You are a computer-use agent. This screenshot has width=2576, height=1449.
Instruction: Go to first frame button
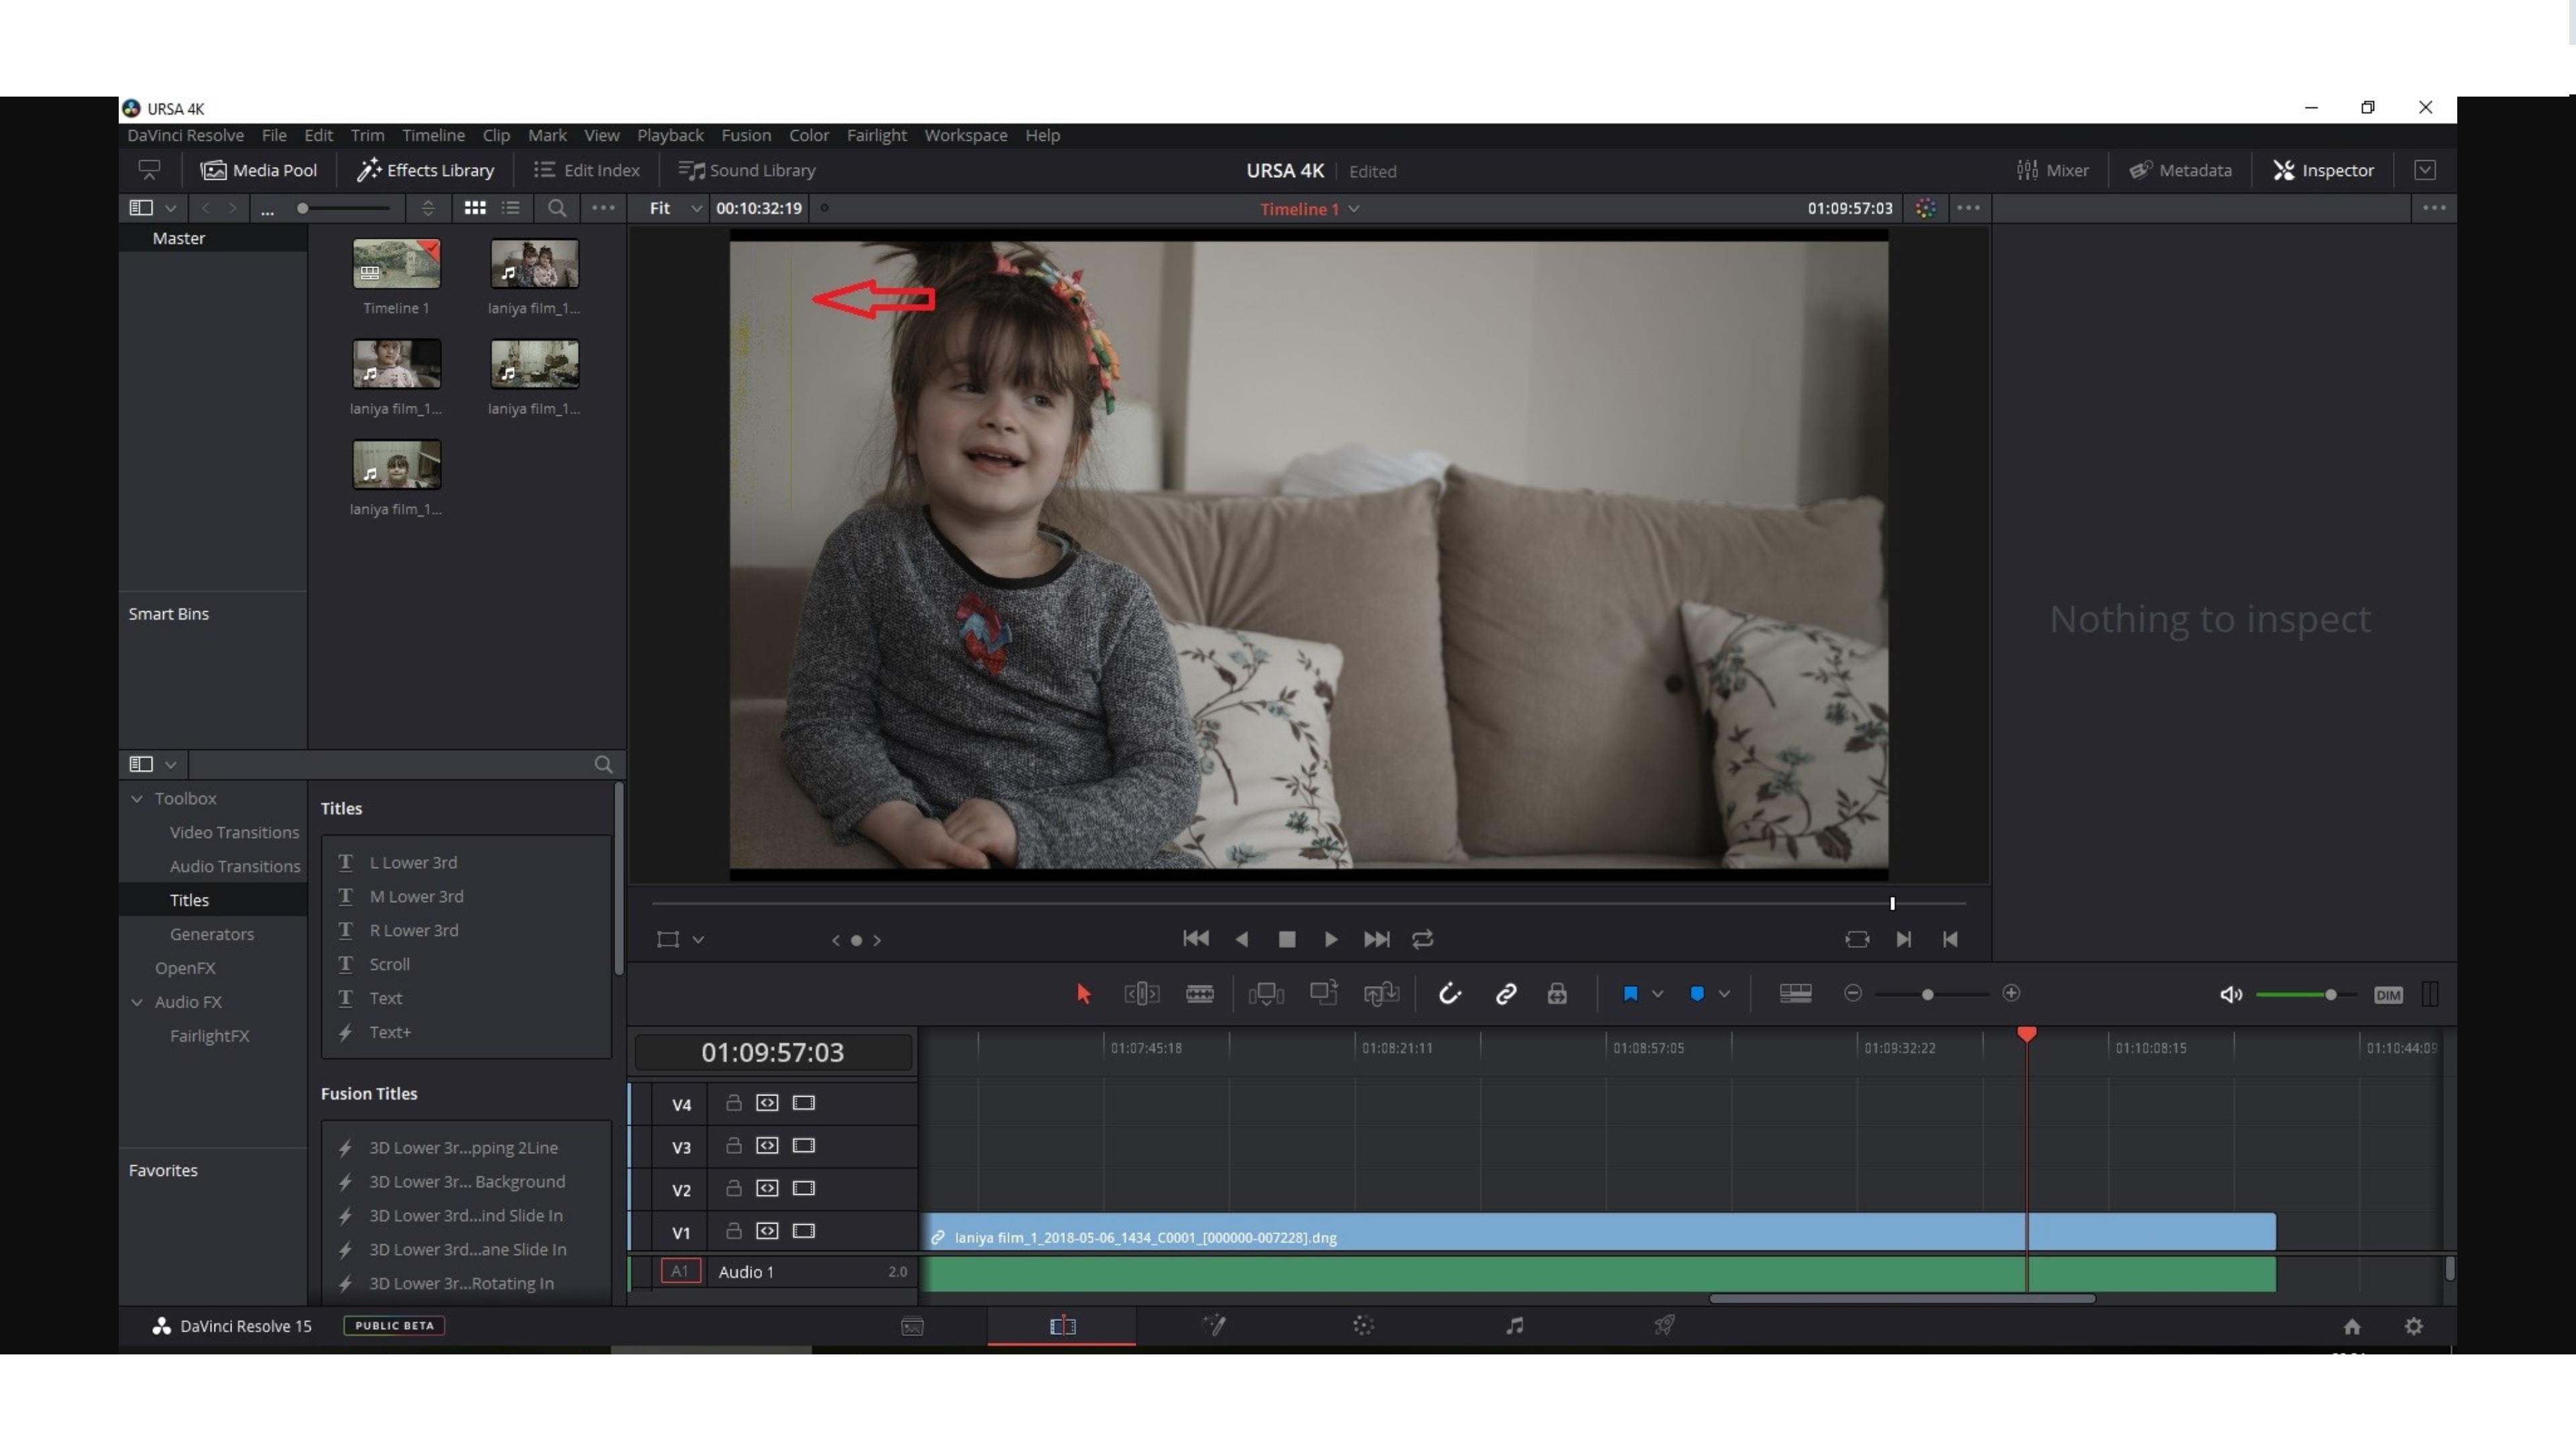pos(1195,939)
